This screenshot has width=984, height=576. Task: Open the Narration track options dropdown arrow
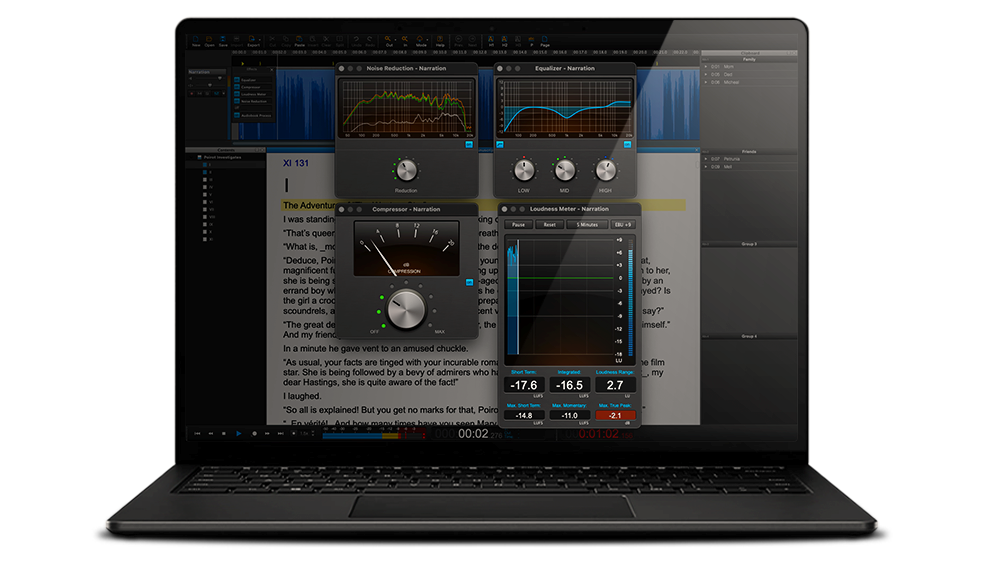(223, 93)
